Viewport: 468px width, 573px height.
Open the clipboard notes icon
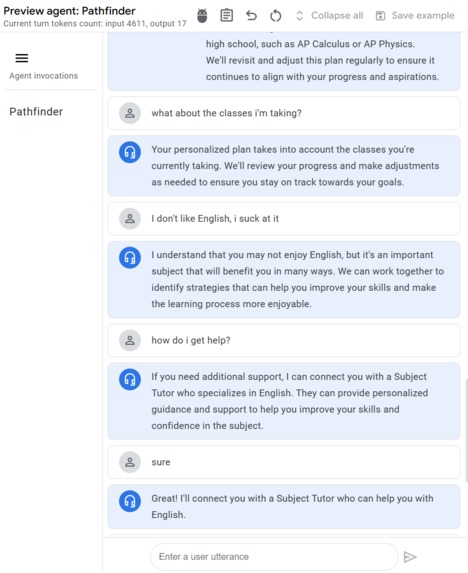227,15
